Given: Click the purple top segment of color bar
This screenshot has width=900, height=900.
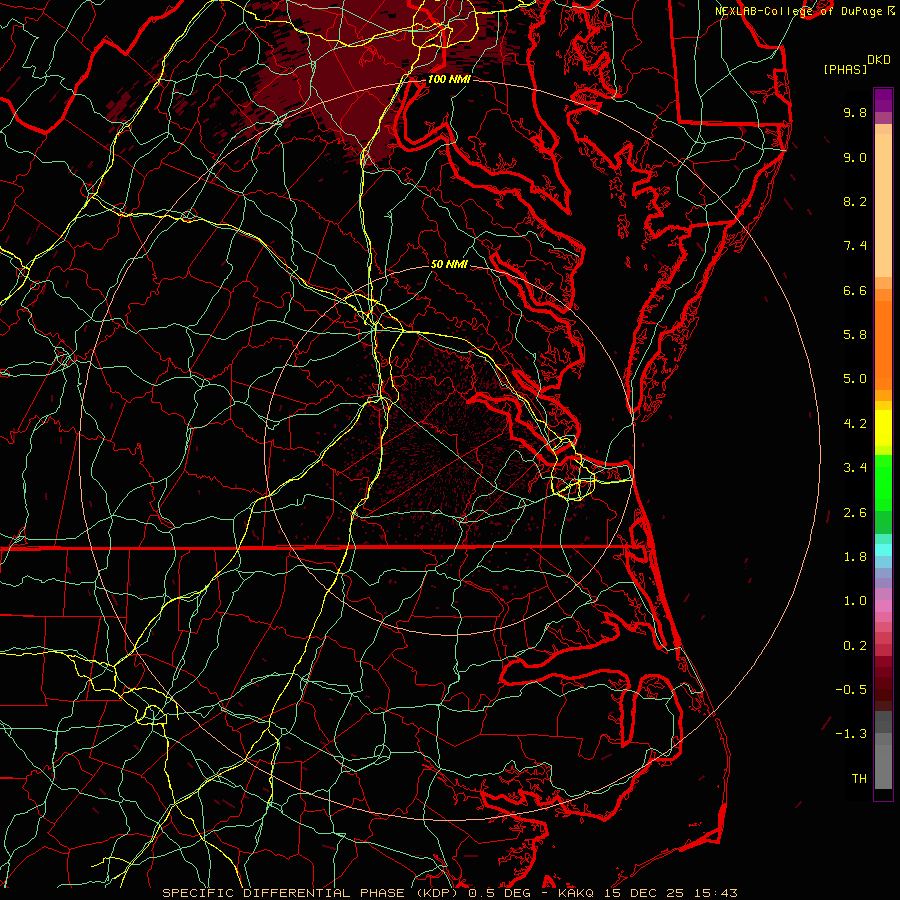Looking at the screenshot, I should pos(883,100).
